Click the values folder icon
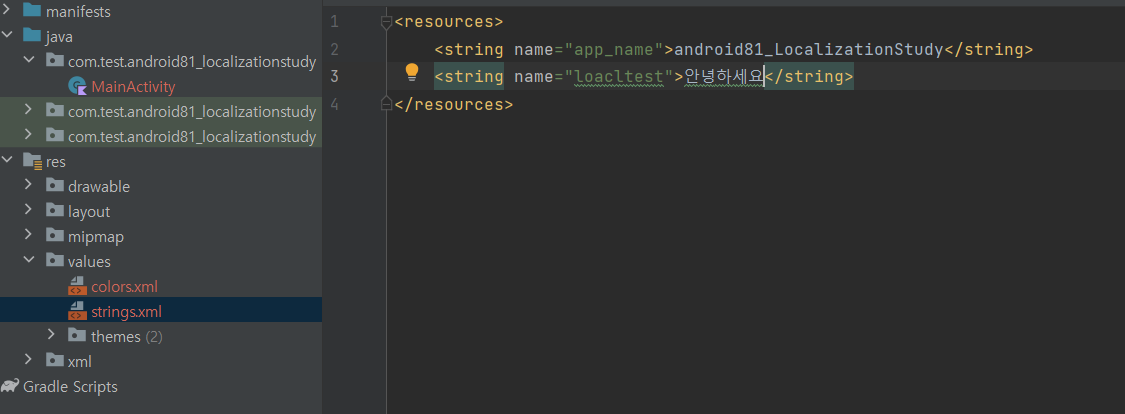1125x414 pixels. [55, 260]
